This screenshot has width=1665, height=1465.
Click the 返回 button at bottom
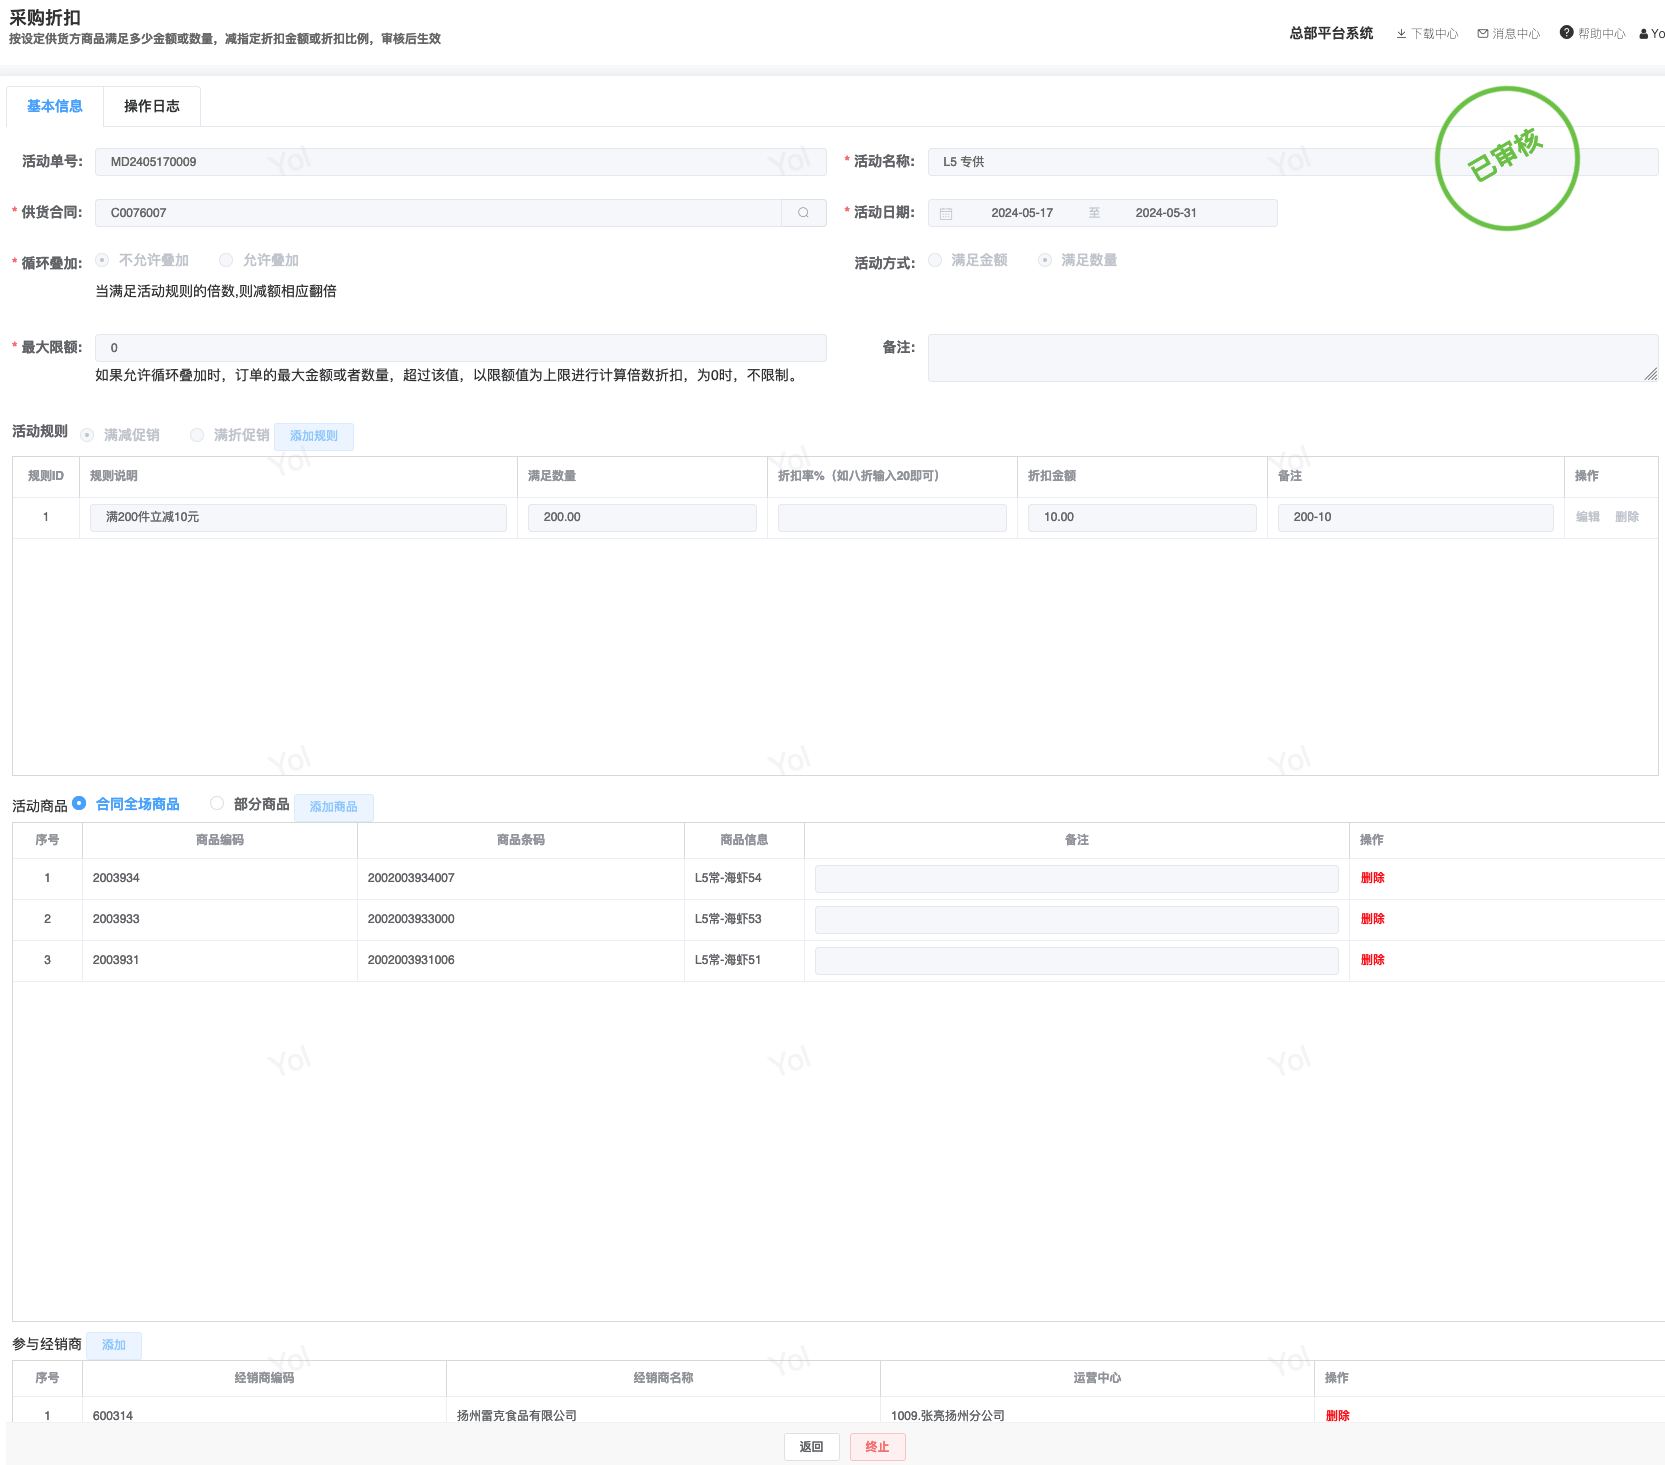[811, 1446]
